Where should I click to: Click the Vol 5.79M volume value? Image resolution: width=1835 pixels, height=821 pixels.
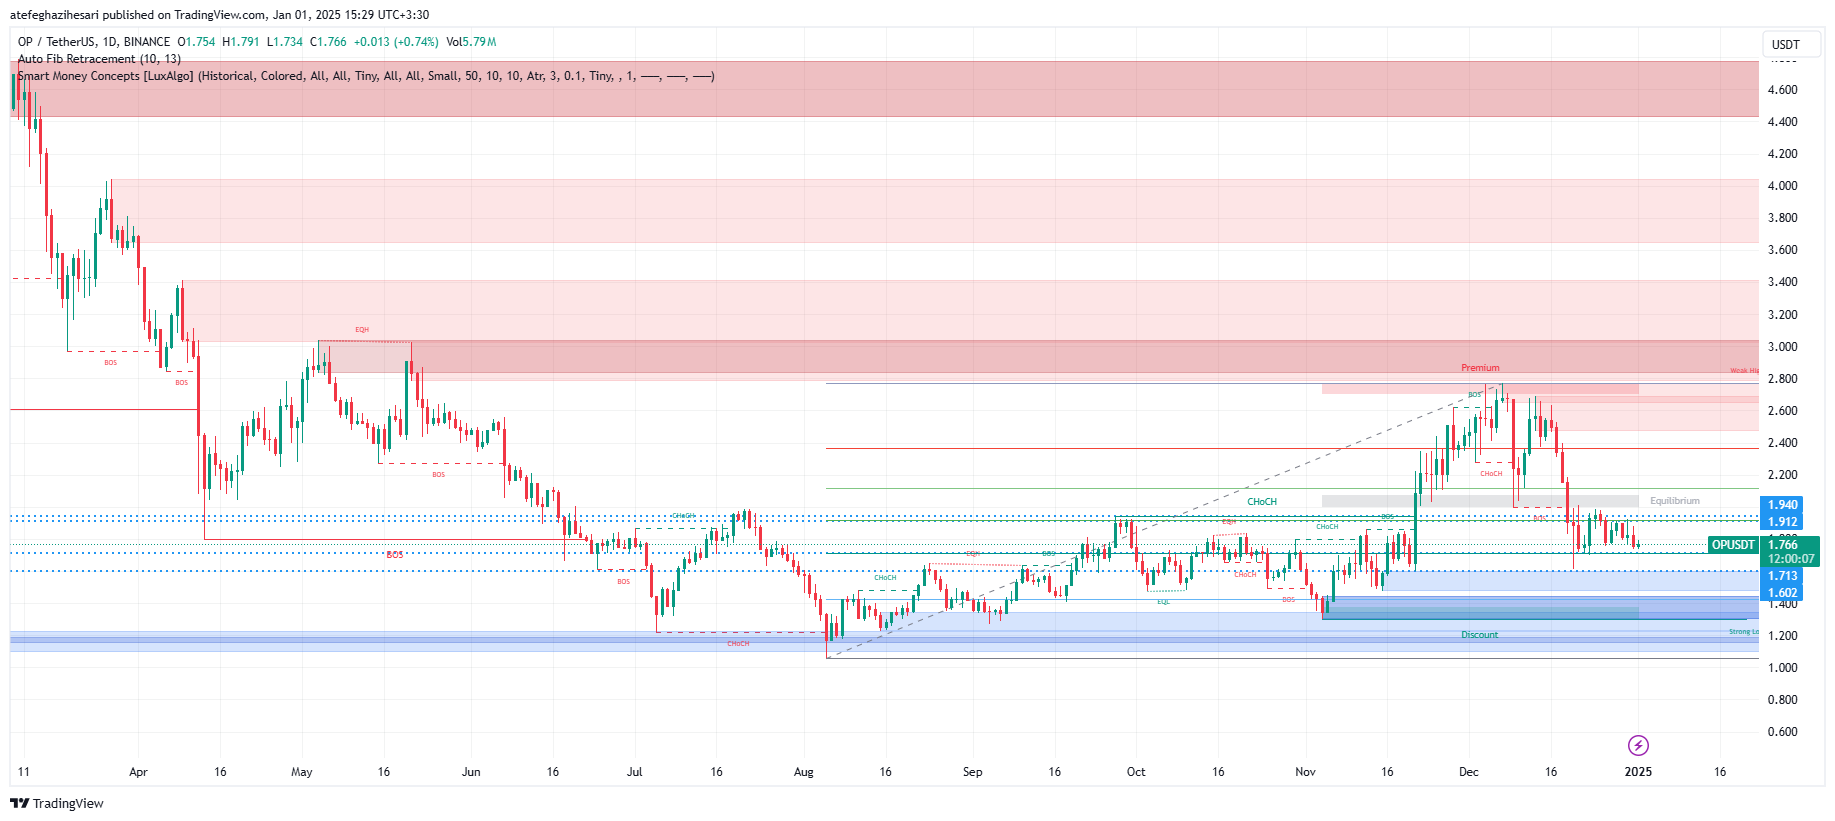pyautogui.click(x=471, y=42)
